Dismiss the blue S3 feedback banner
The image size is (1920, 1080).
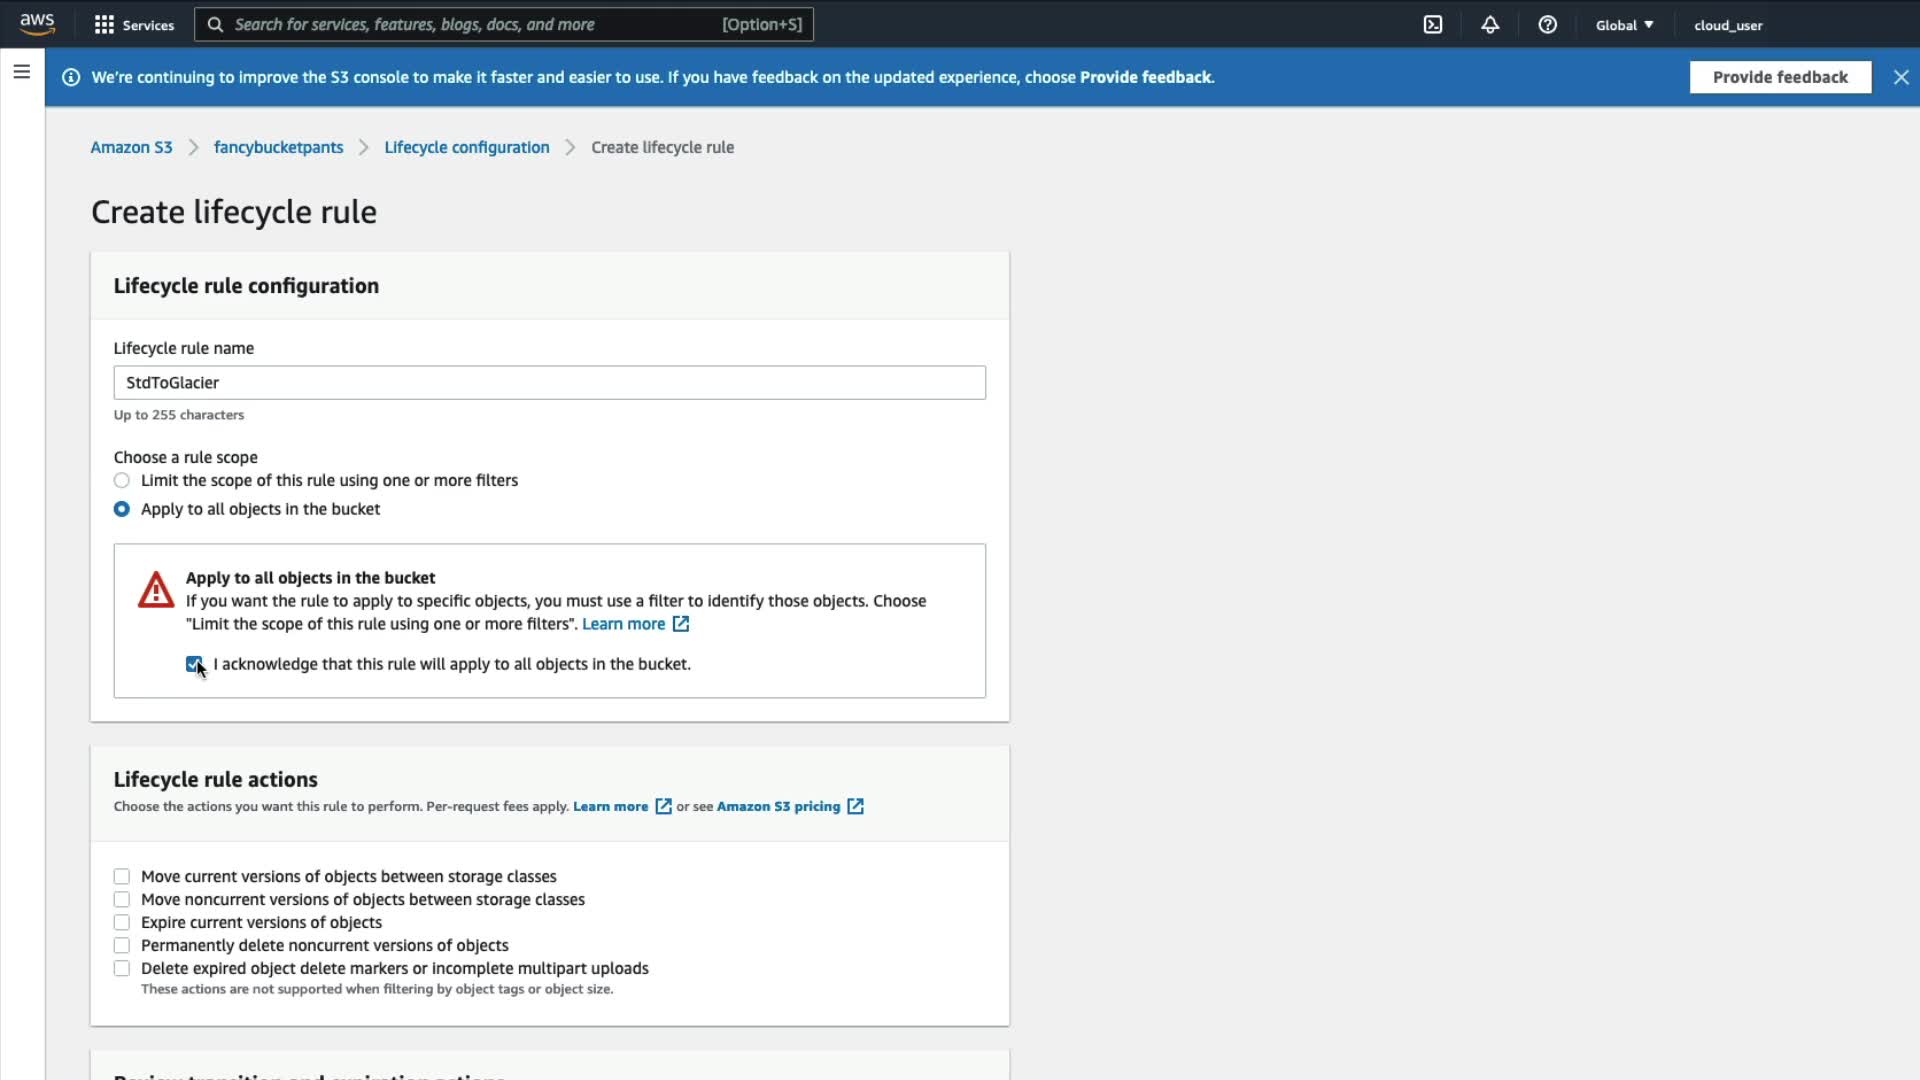click(1900, 77)
